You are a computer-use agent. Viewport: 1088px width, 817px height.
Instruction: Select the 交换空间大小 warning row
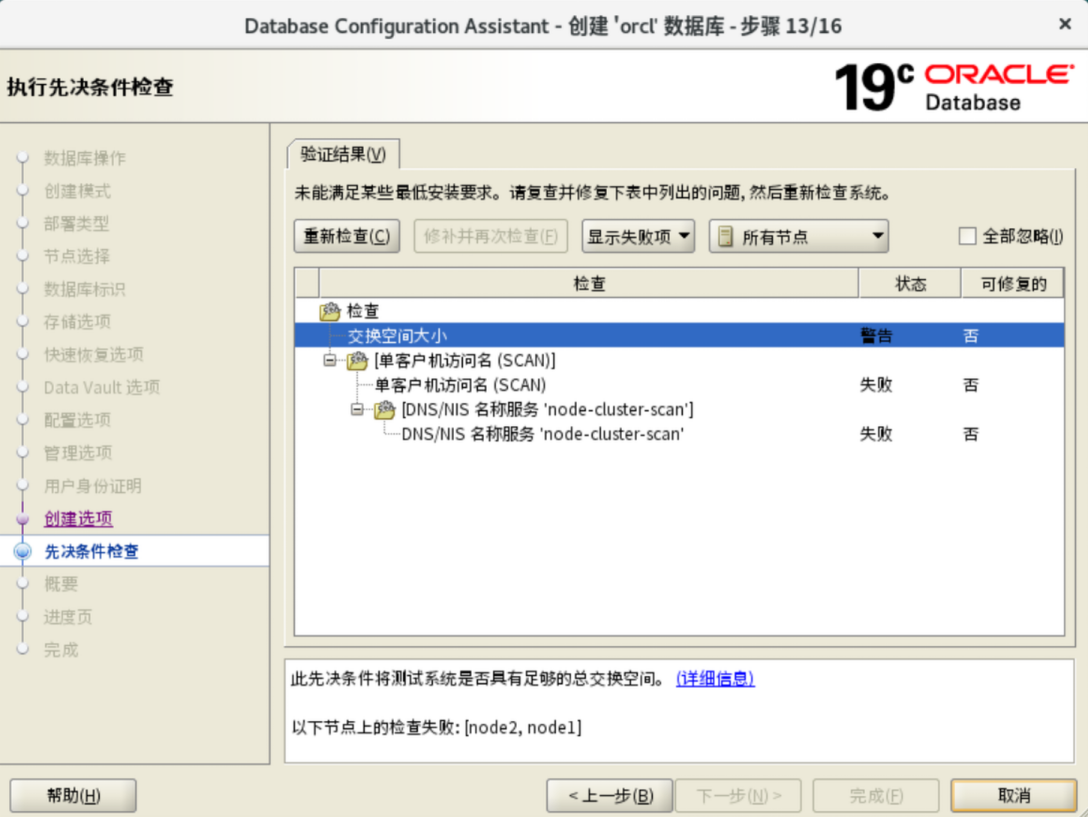click(x=600, y=336)
